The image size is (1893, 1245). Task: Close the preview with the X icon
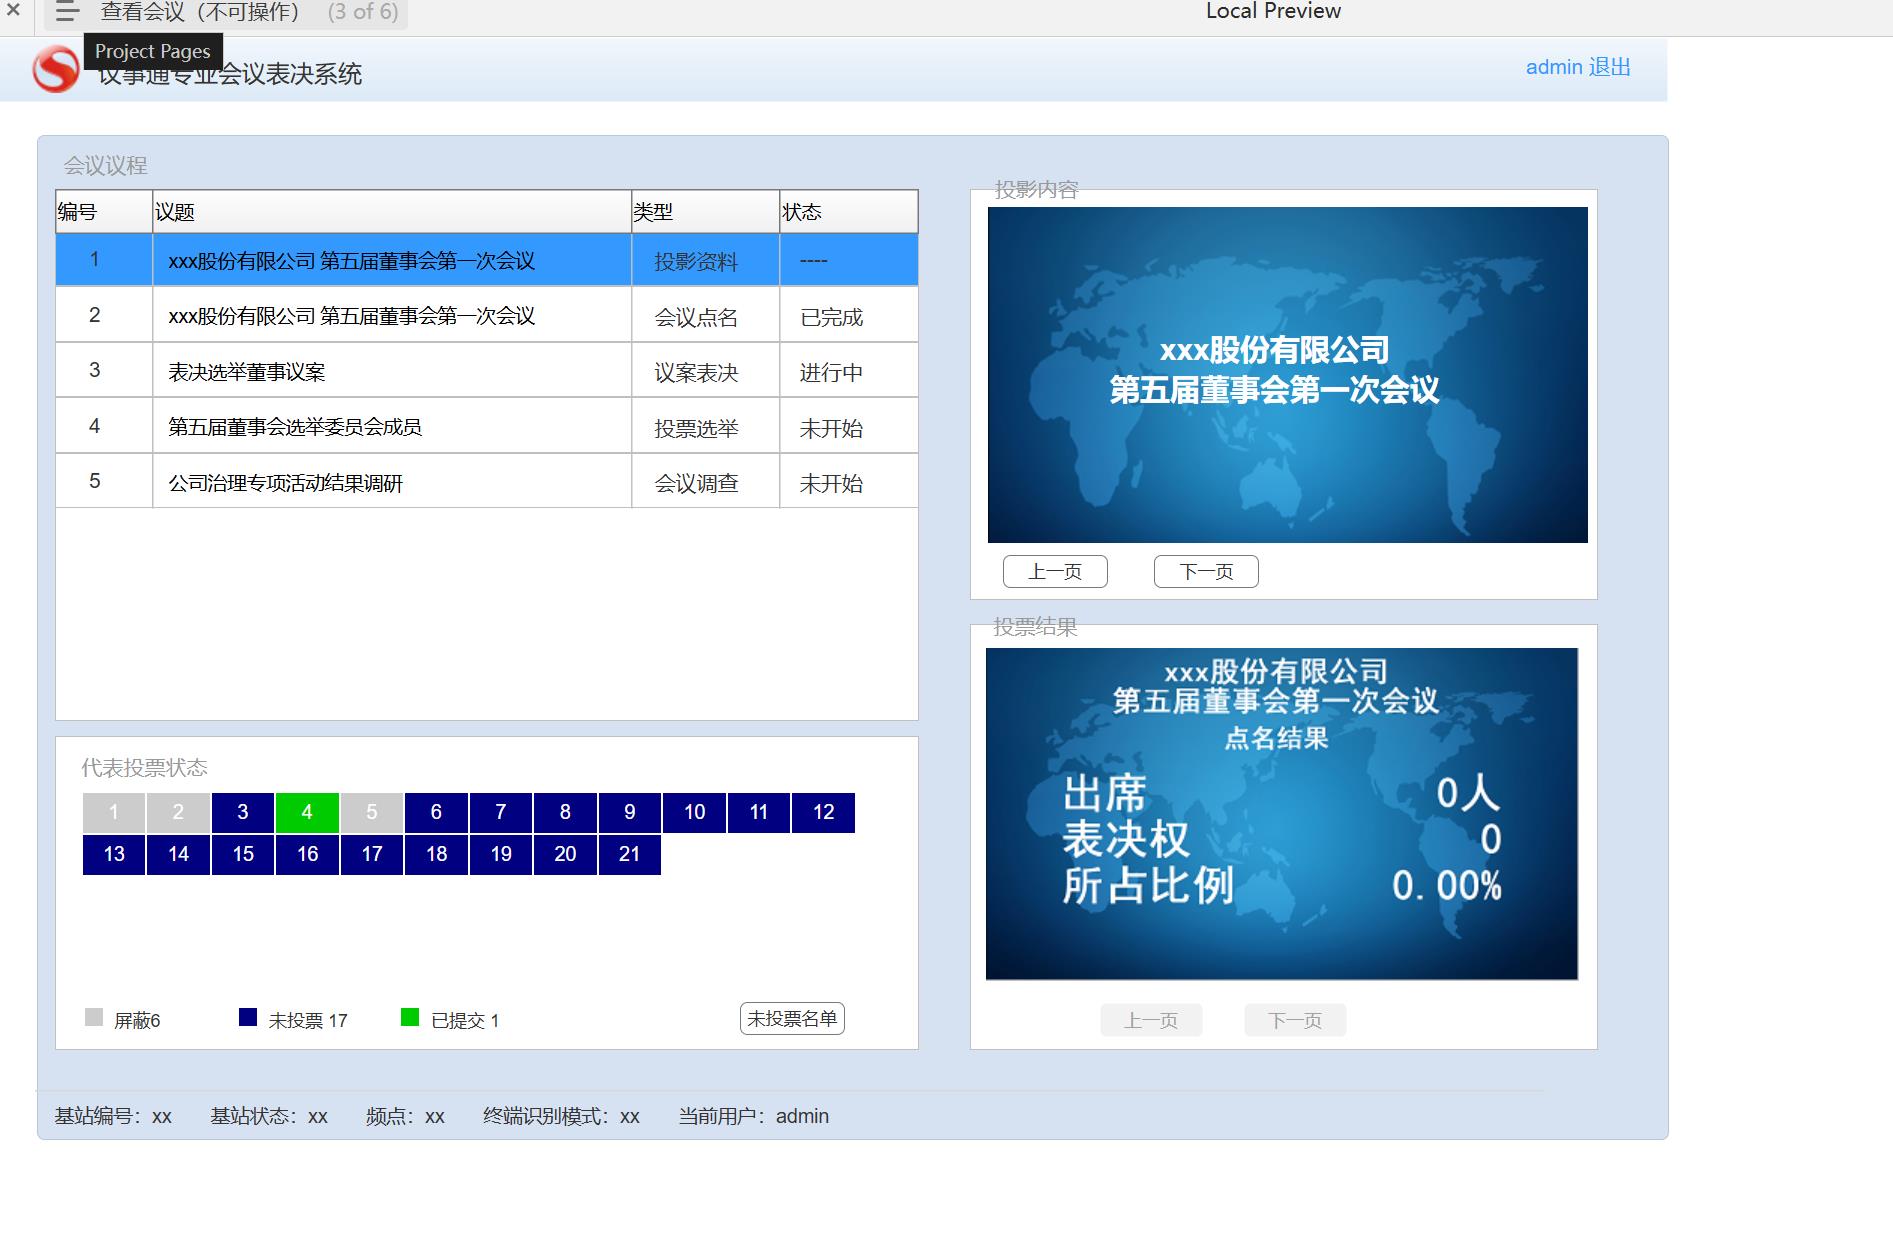tap(13, 11)
